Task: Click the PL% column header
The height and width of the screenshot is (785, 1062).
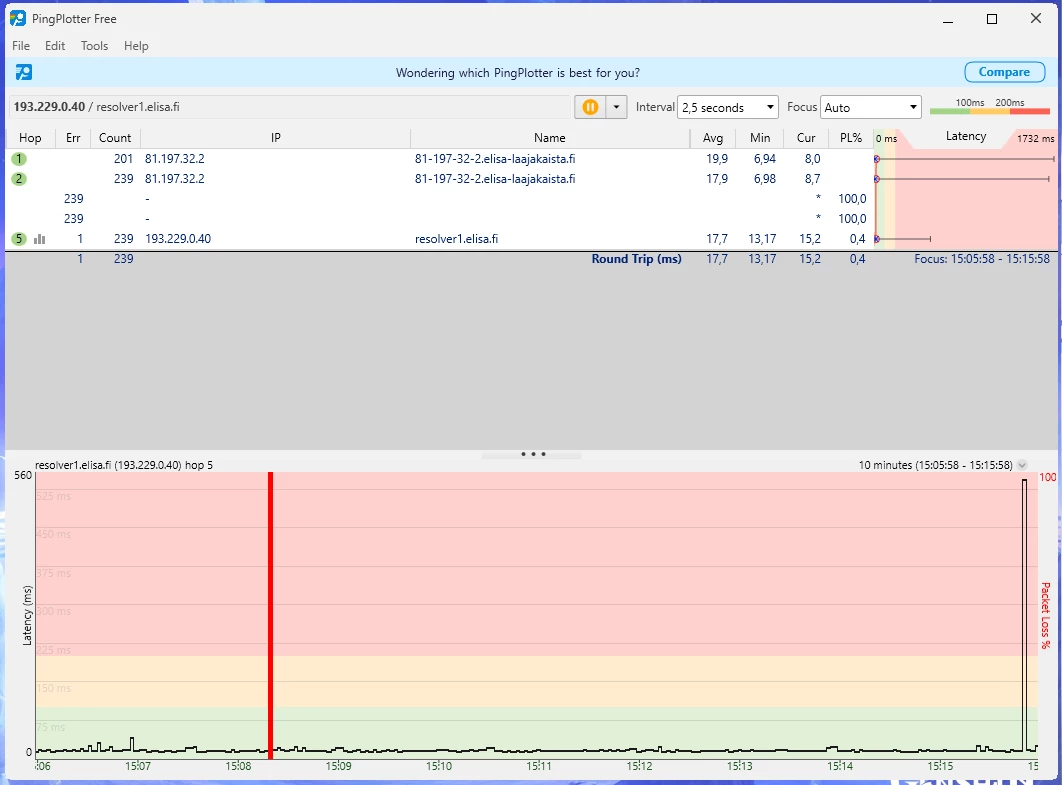Action: click(850, 138)
